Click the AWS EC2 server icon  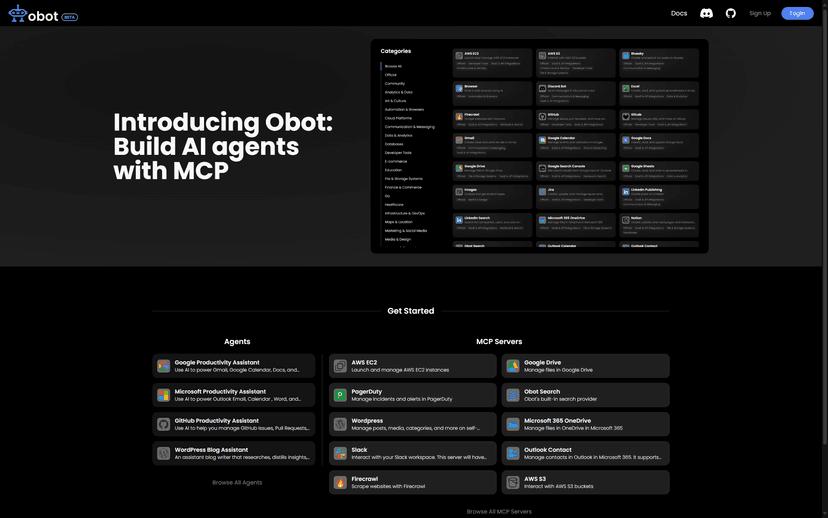tap(340, 366)
